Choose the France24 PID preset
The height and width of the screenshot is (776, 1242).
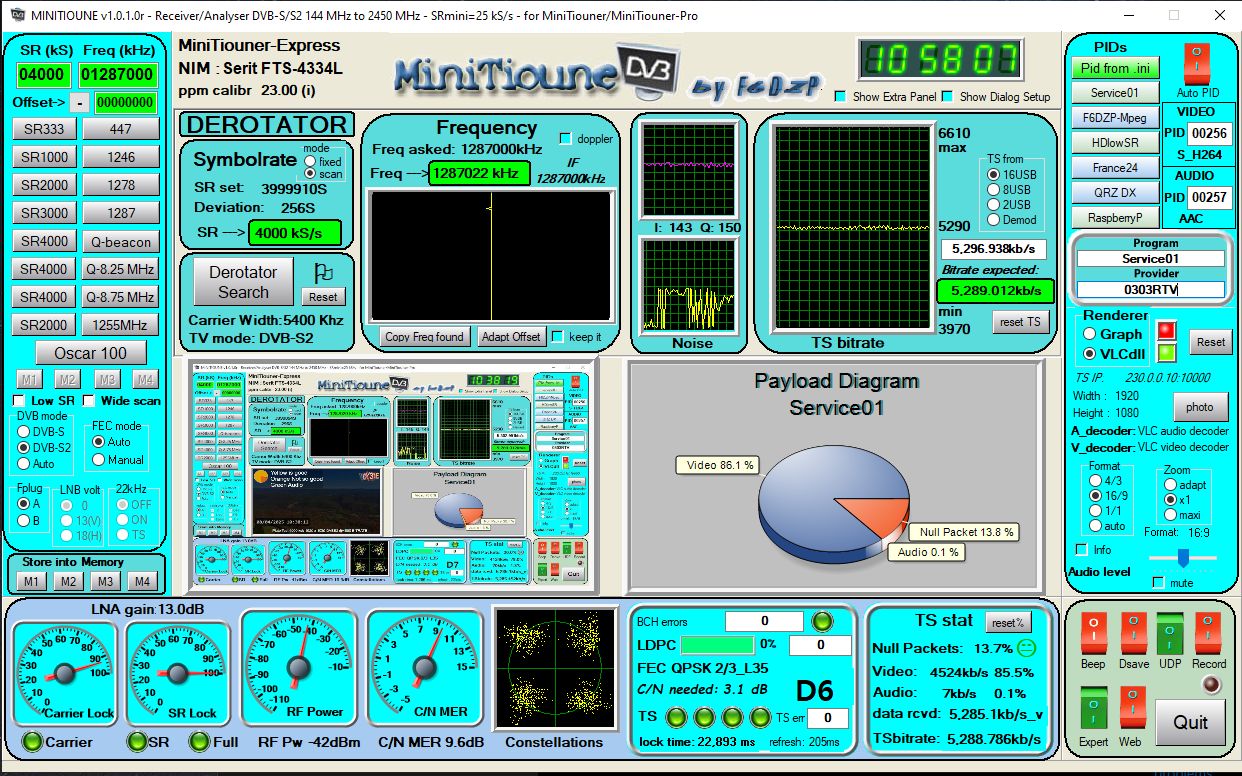[1115, 168]
